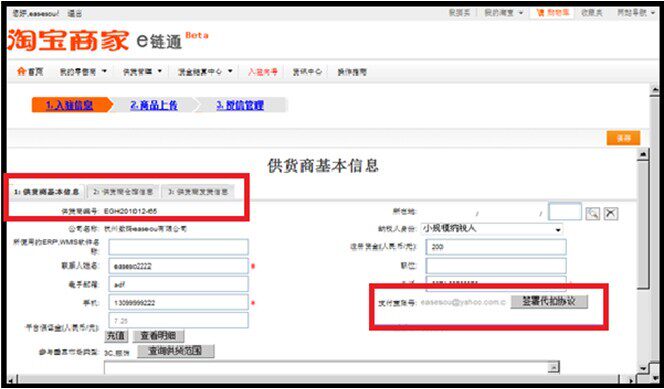Open the top-bar link before 网站导航

point(592,13)
